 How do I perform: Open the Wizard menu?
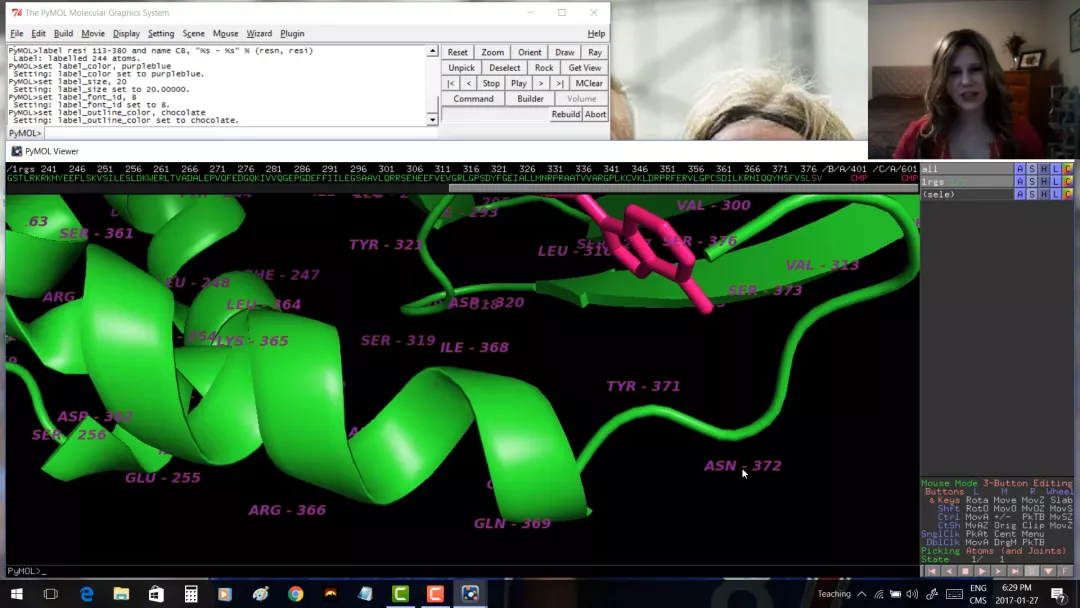(x=259, y=34)
